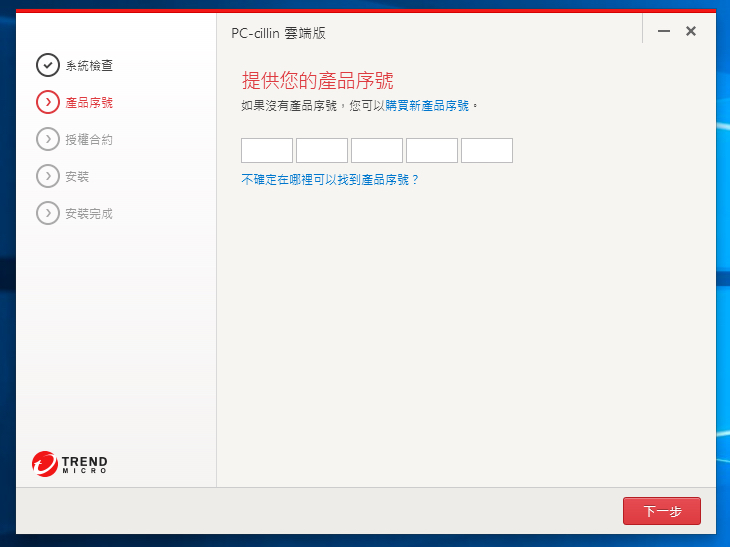Click the 下一步 button
Image resolution: width=730 pixels, height=547 pixels.
pyautogui.click(x=662, y=511)
